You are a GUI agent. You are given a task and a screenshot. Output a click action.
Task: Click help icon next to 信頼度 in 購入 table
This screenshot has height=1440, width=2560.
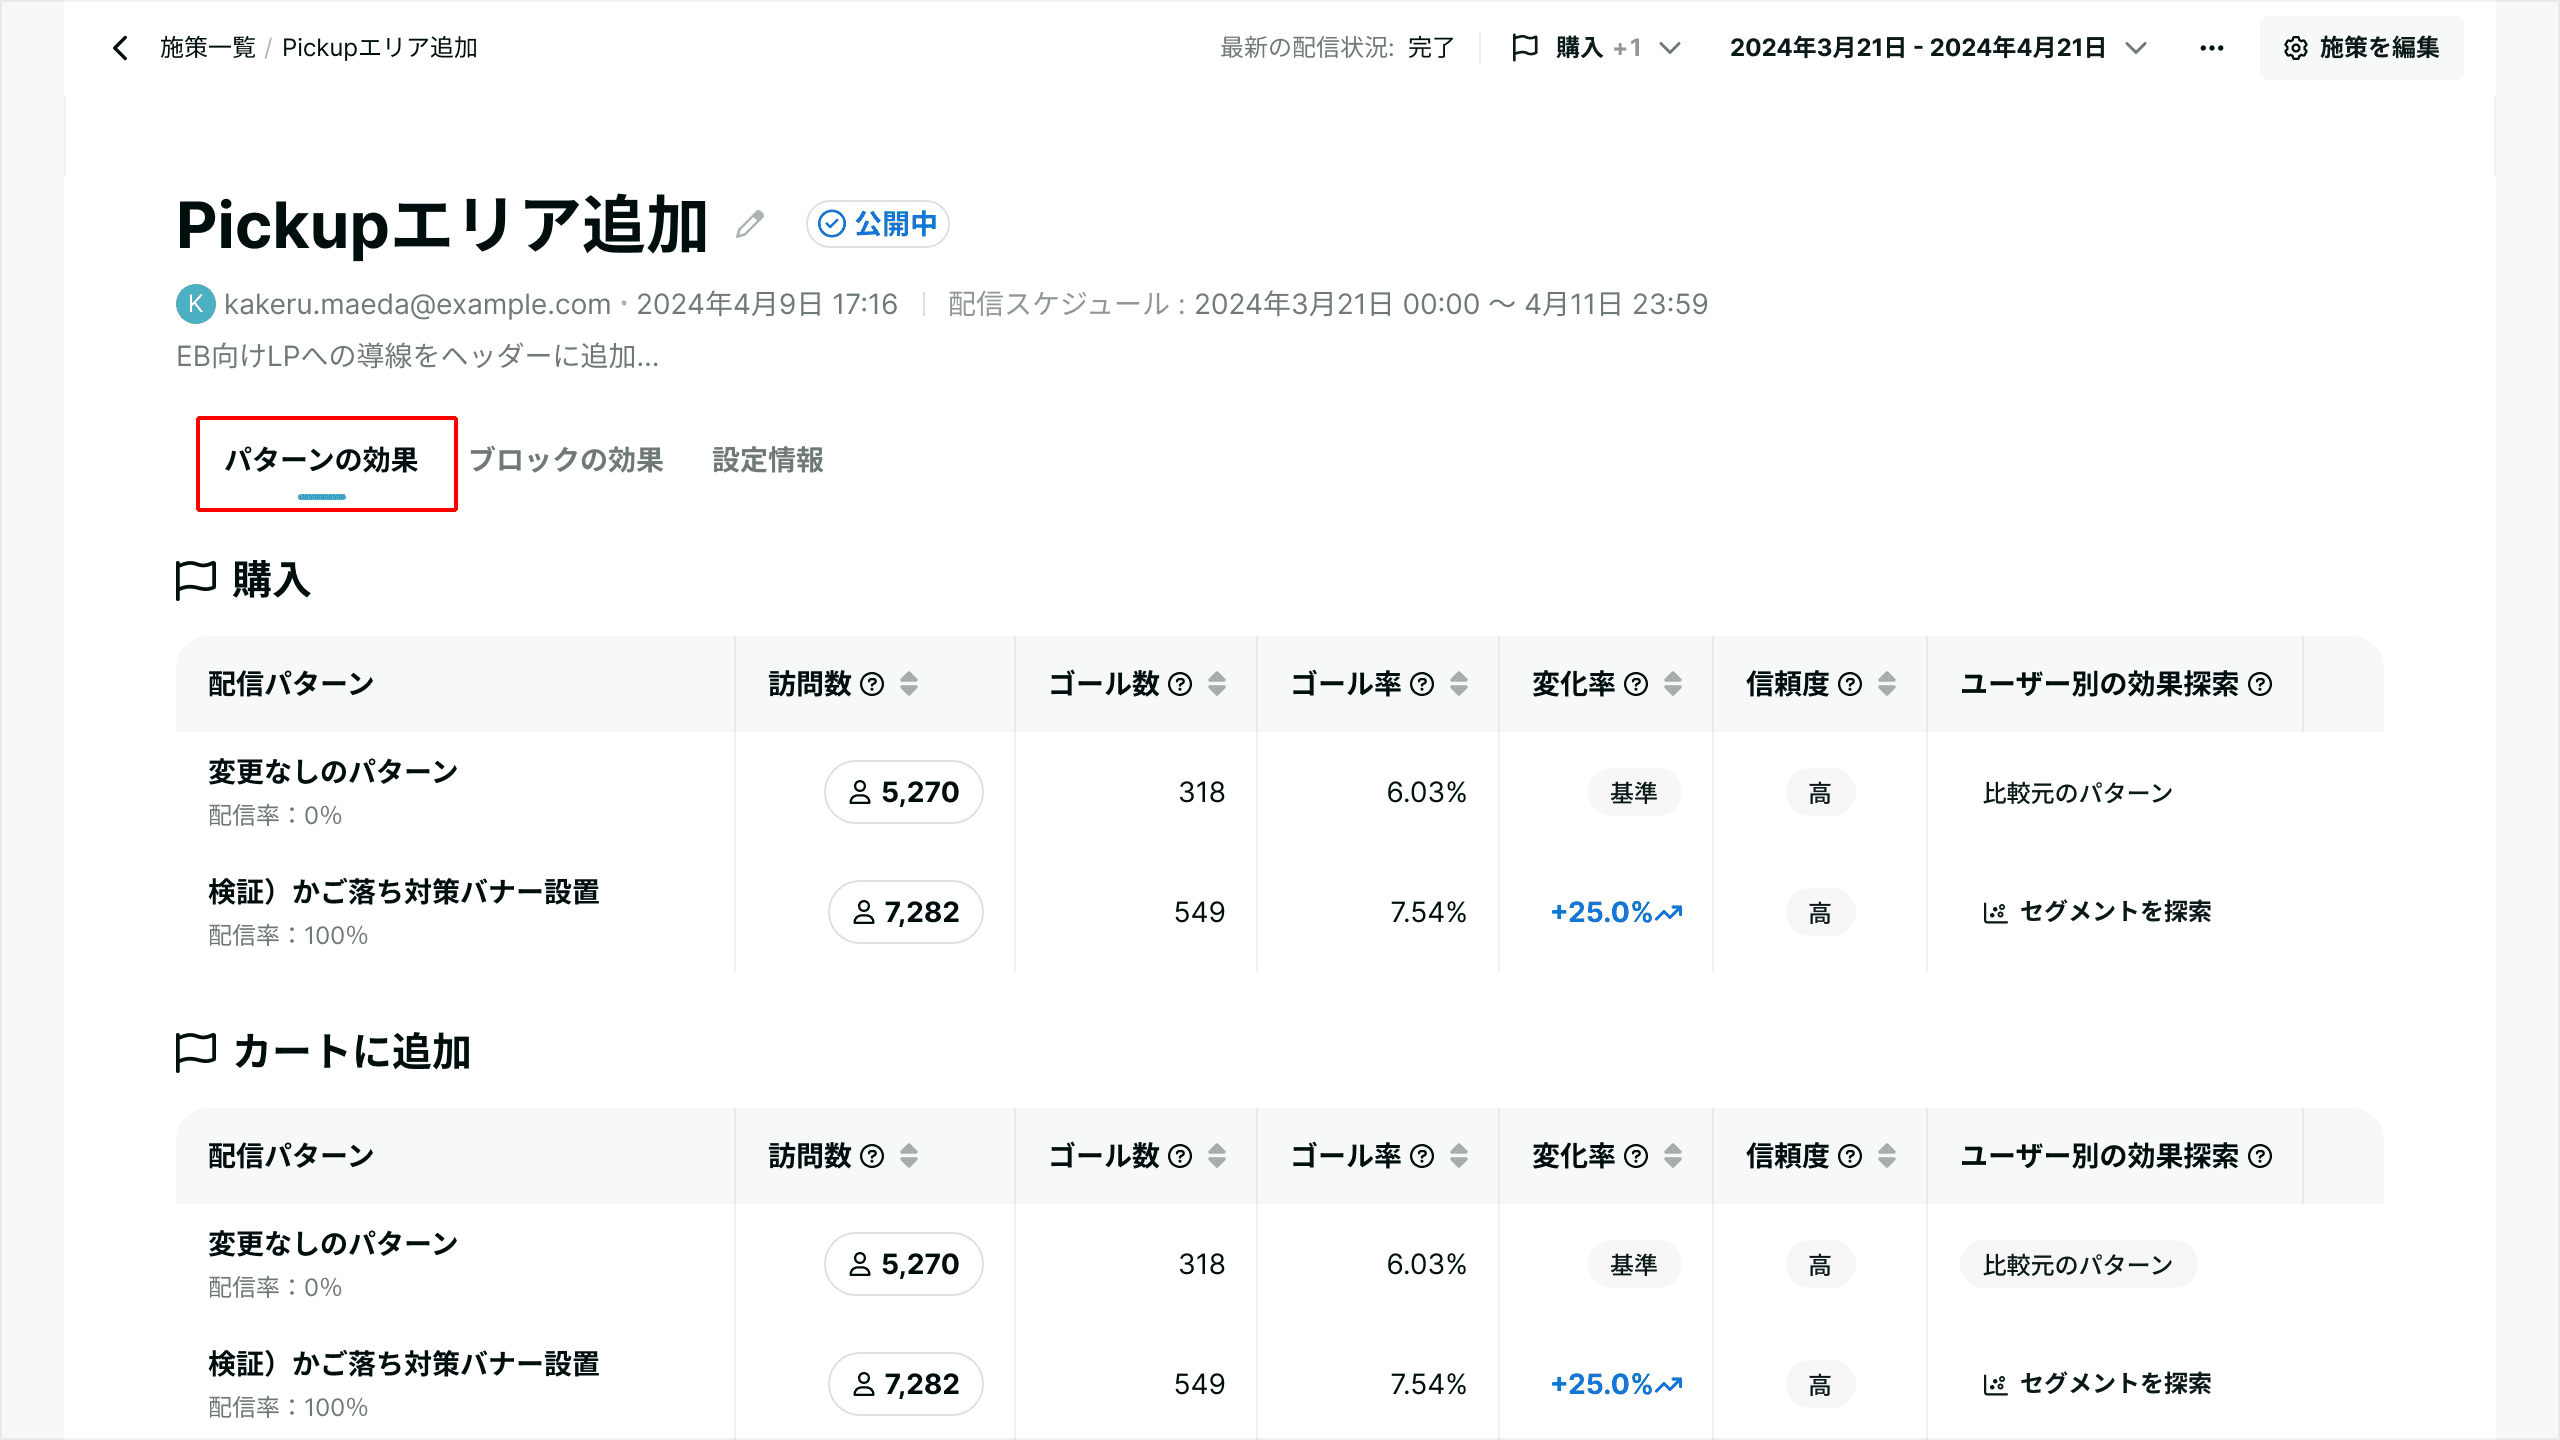coord(1850,684)
